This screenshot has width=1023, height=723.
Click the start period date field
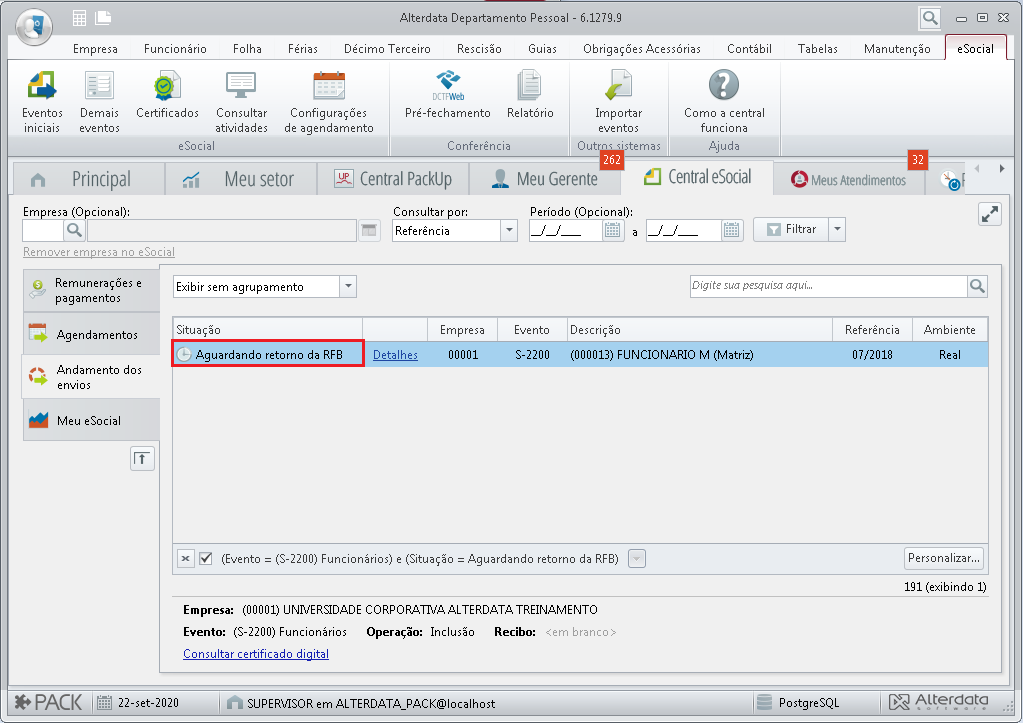tap(566, 230)
